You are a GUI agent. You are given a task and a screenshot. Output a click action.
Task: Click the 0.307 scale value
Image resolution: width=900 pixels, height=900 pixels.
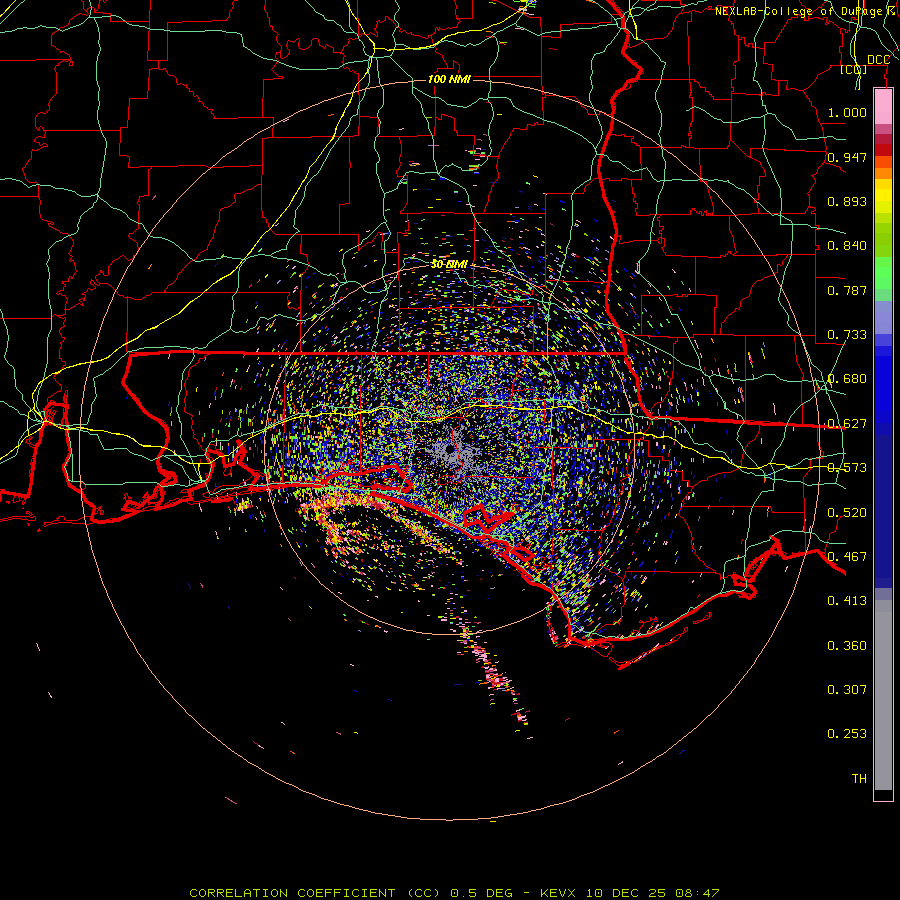(847, 690)
